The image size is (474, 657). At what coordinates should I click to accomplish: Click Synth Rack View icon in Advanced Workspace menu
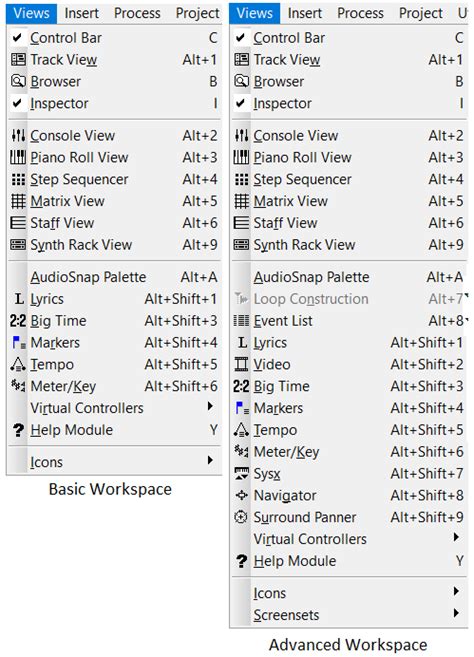[x=241, y=245]
